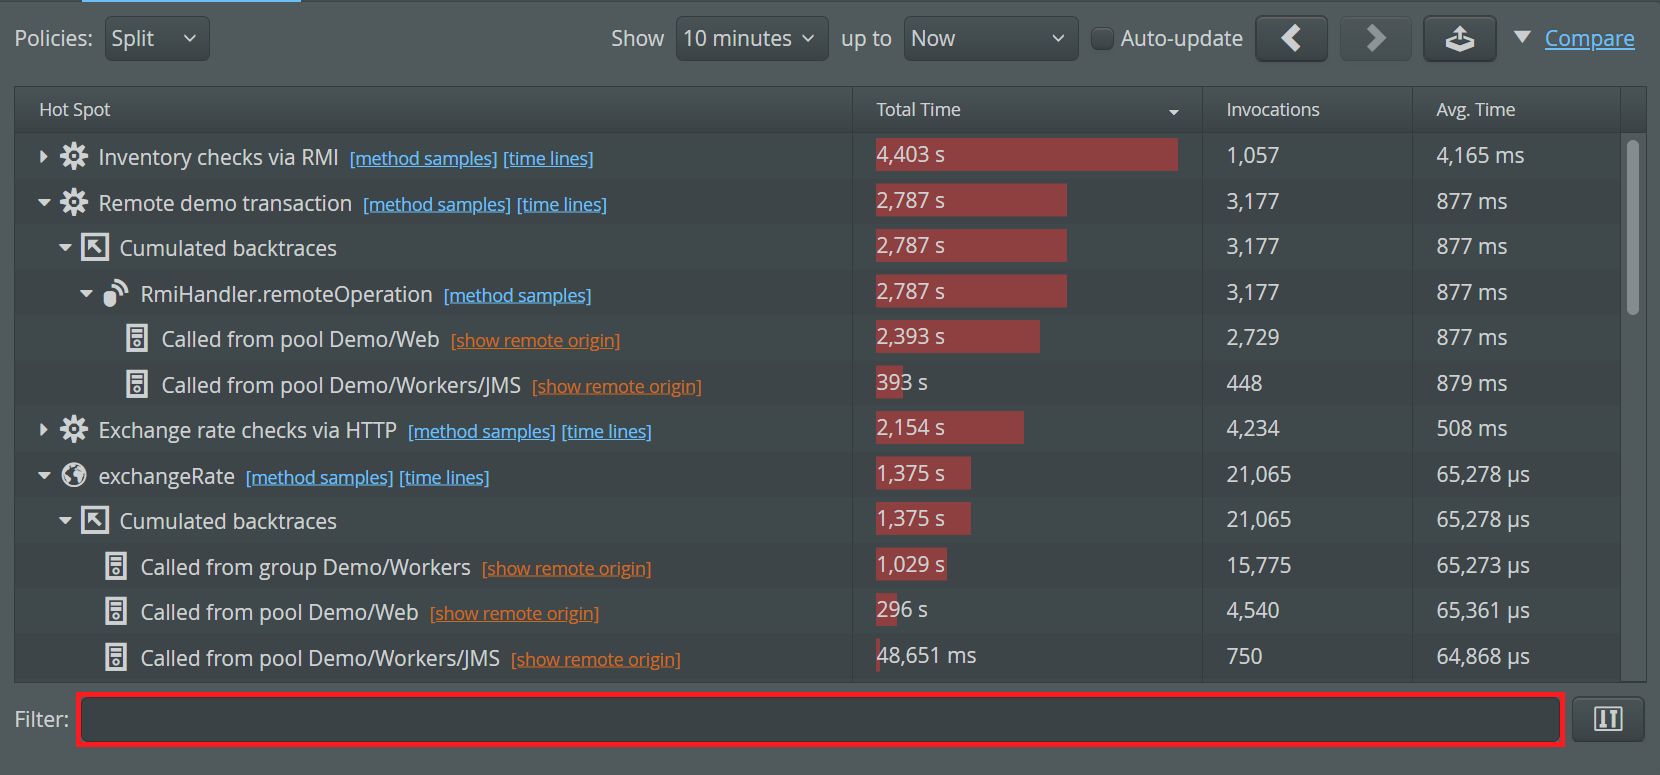Click the export button icon in toolbar
Screen dimensions: 1660x775
(1459, 39)
